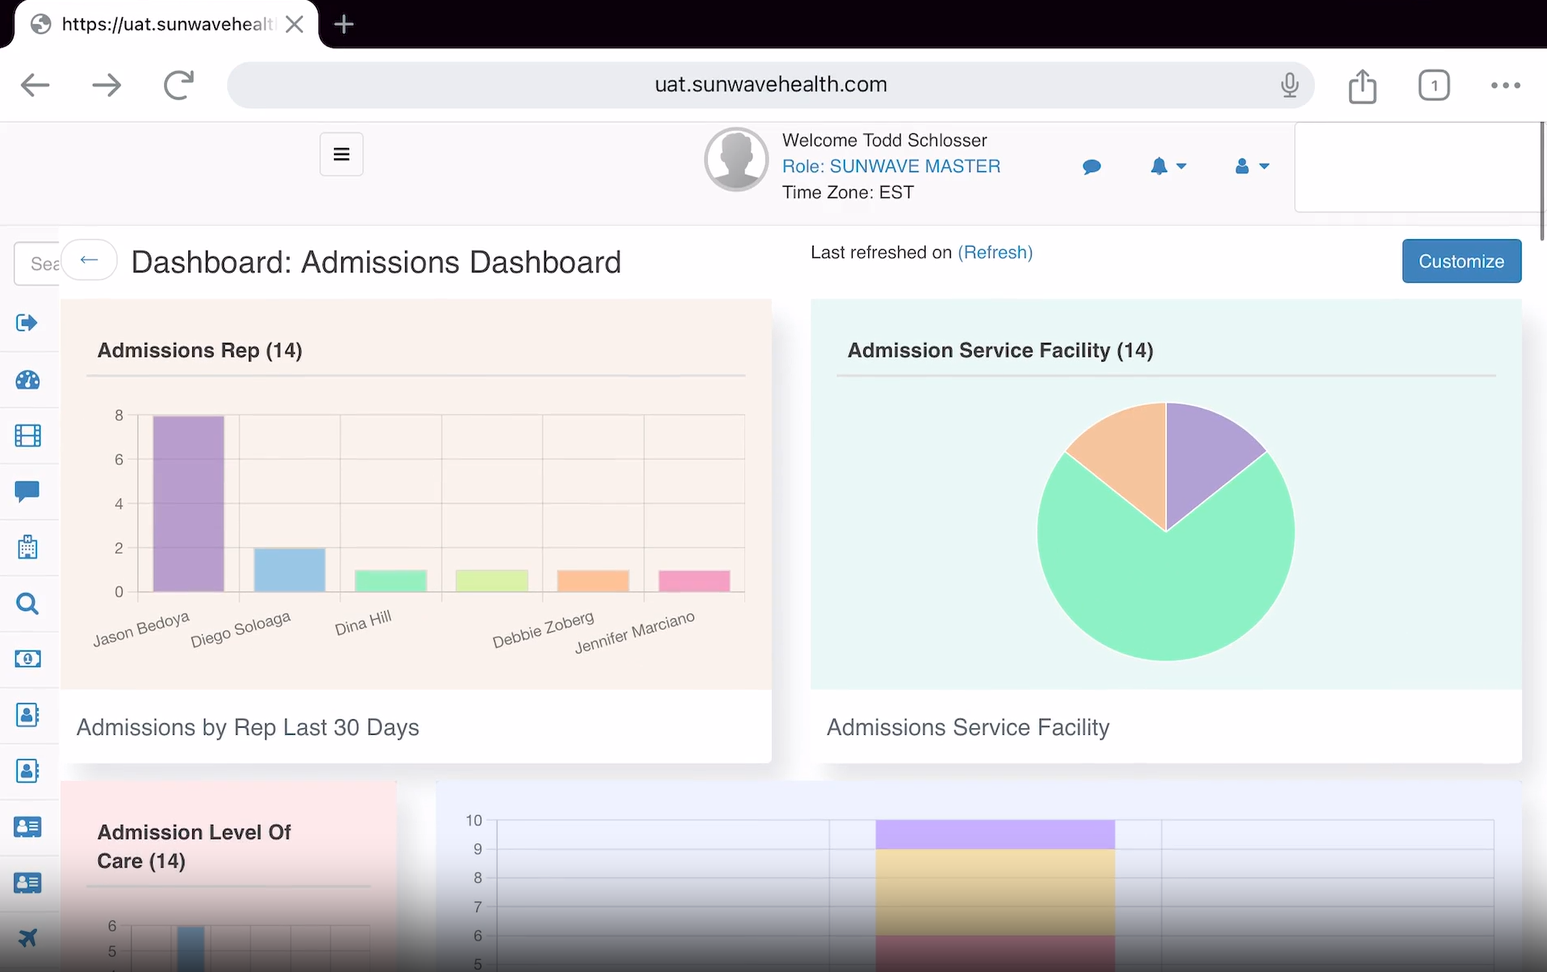Click the hospital facility icon in the sidebar
Screen dimensions: 1547x972
[27, 547]
